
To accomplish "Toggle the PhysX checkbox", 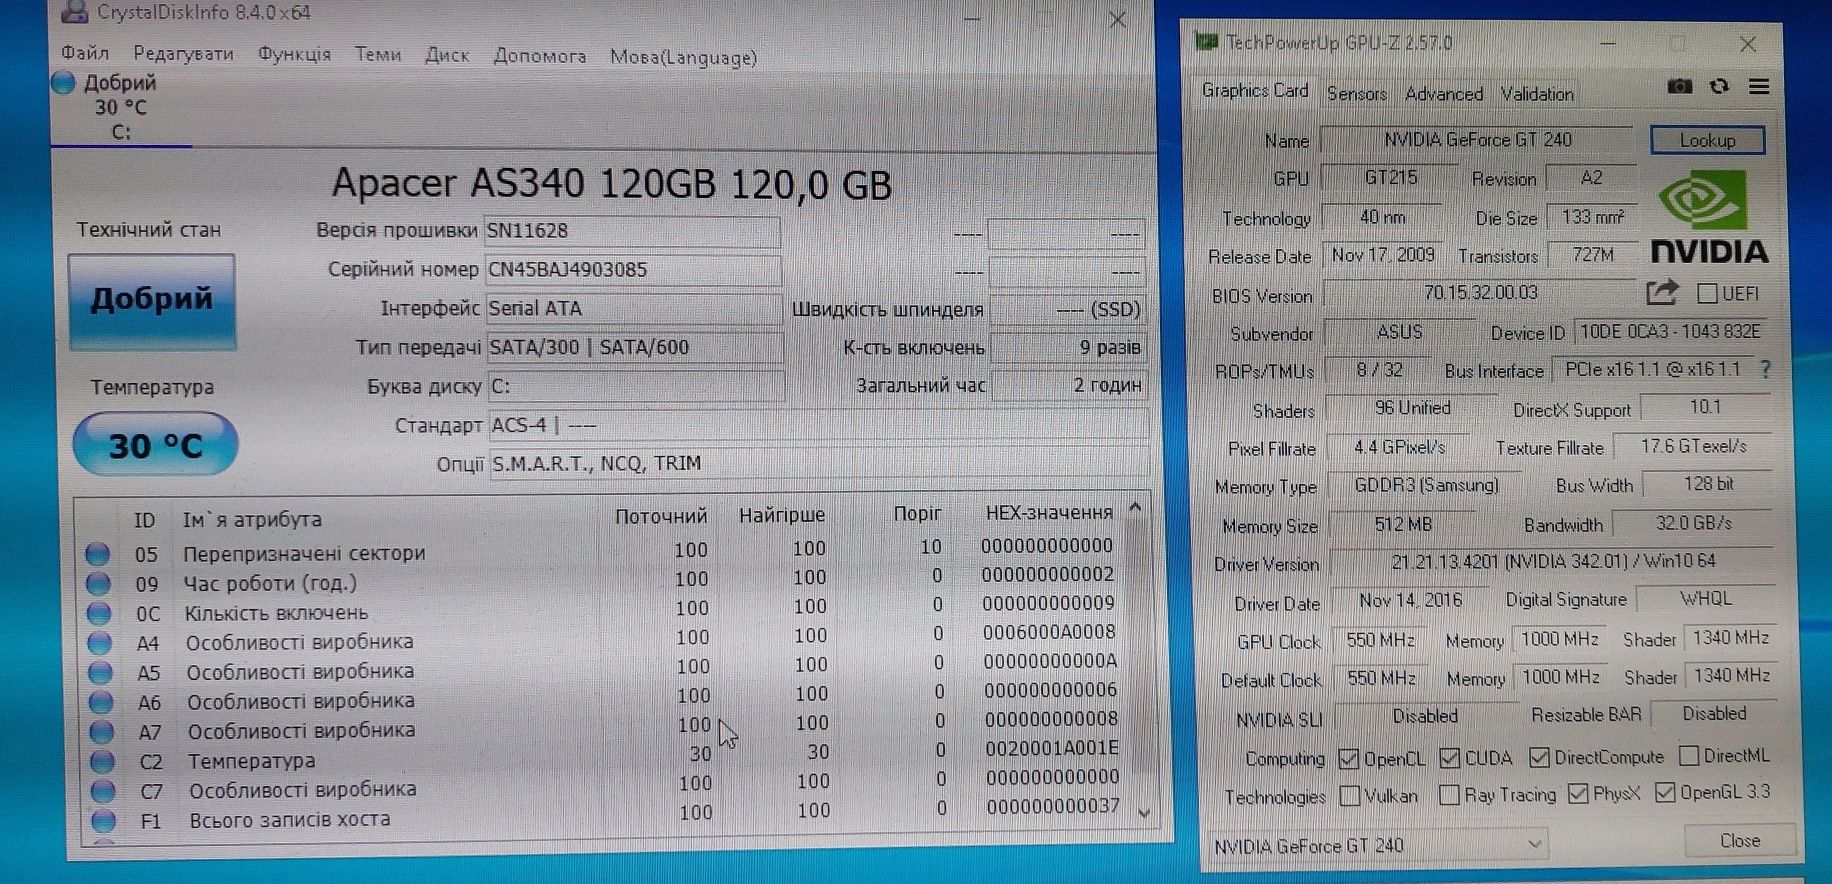I will 1578,794.
